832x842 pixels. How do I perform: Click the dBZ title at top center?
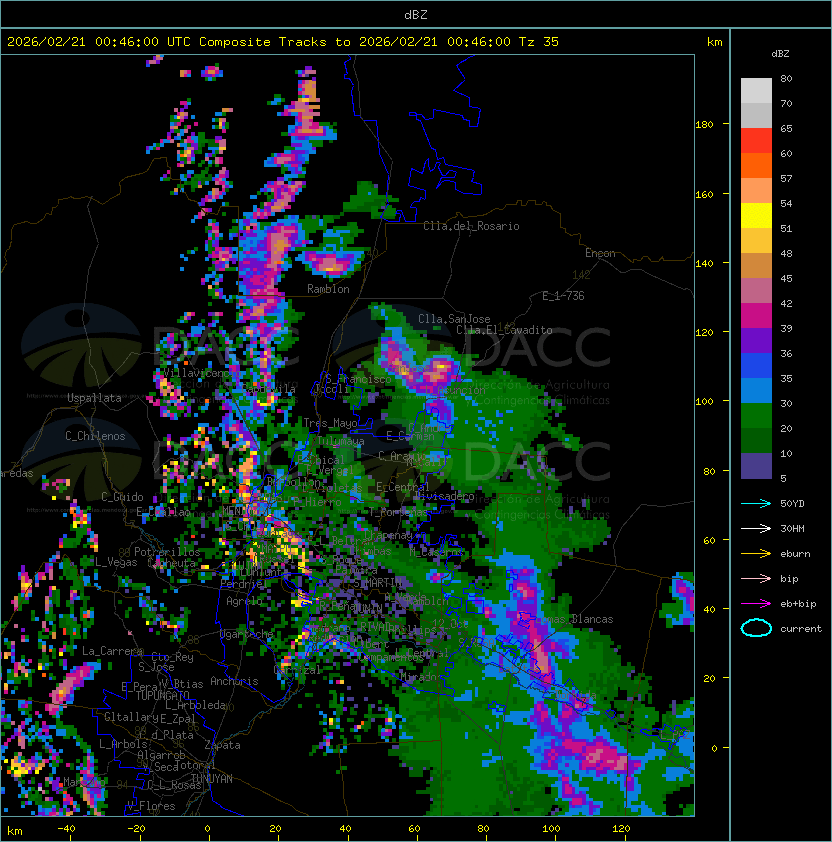pos(416,14)
